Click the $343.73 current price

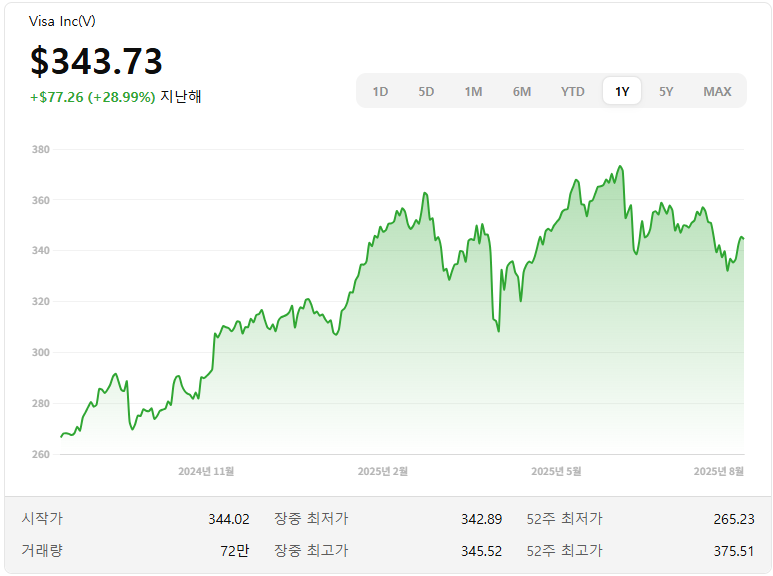pyautogui.click(x=96, y=61)
